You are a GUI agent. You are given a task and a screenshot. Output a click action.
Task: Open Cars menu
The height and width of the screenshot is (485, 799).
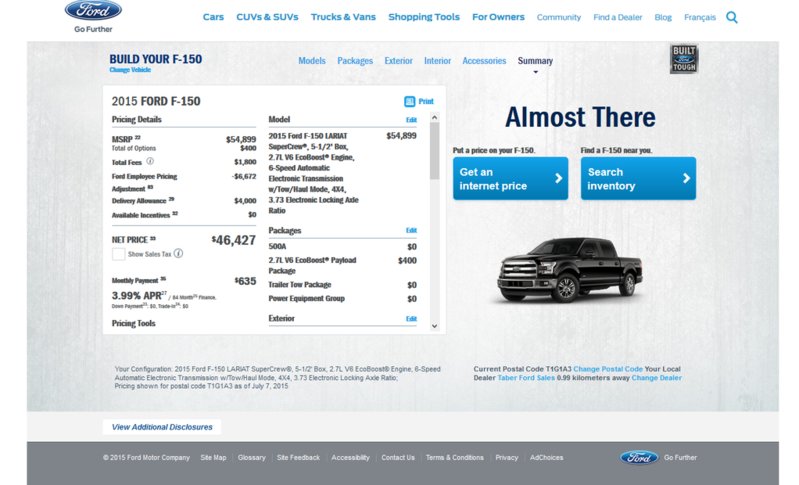coord(213,17)
